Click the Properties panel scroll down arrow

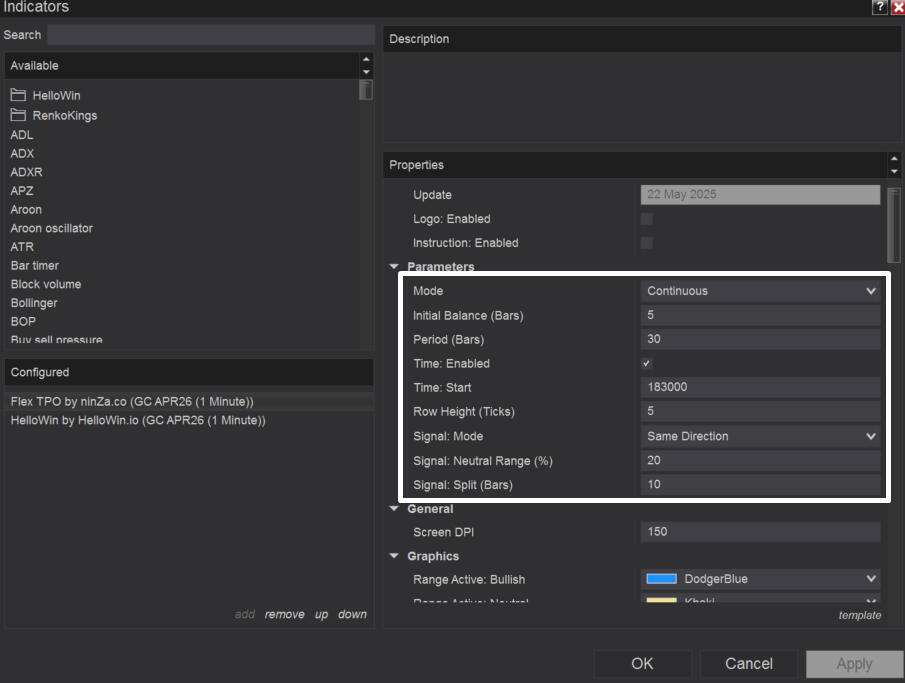pos(894,171)
